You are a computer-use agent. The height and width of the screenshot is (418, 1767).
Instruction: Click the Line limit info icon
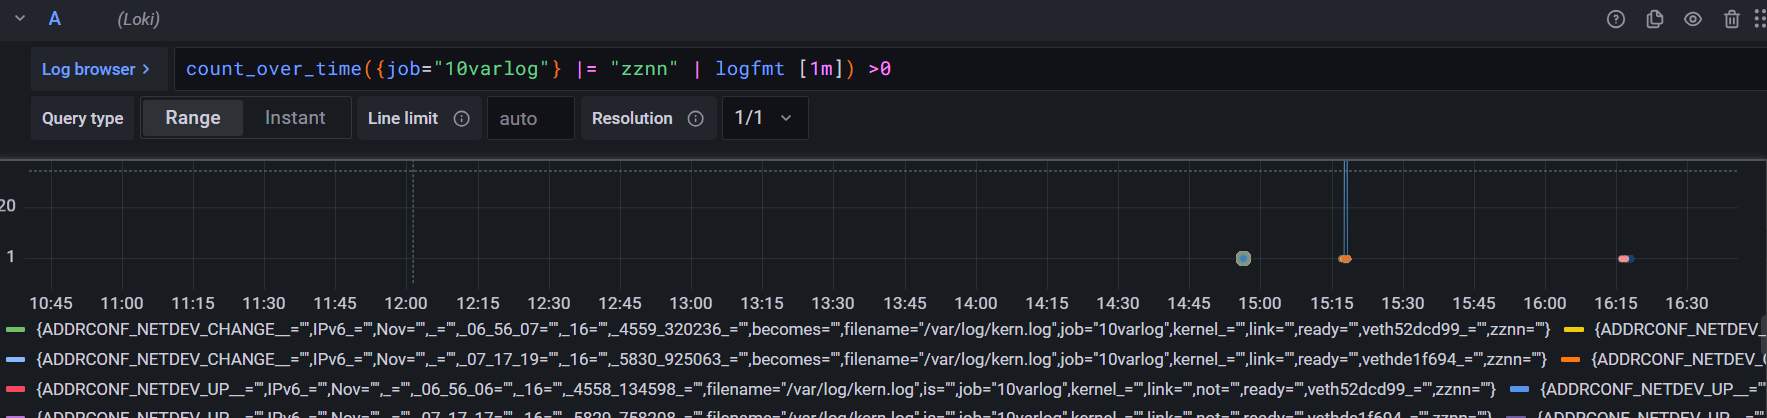461,118
